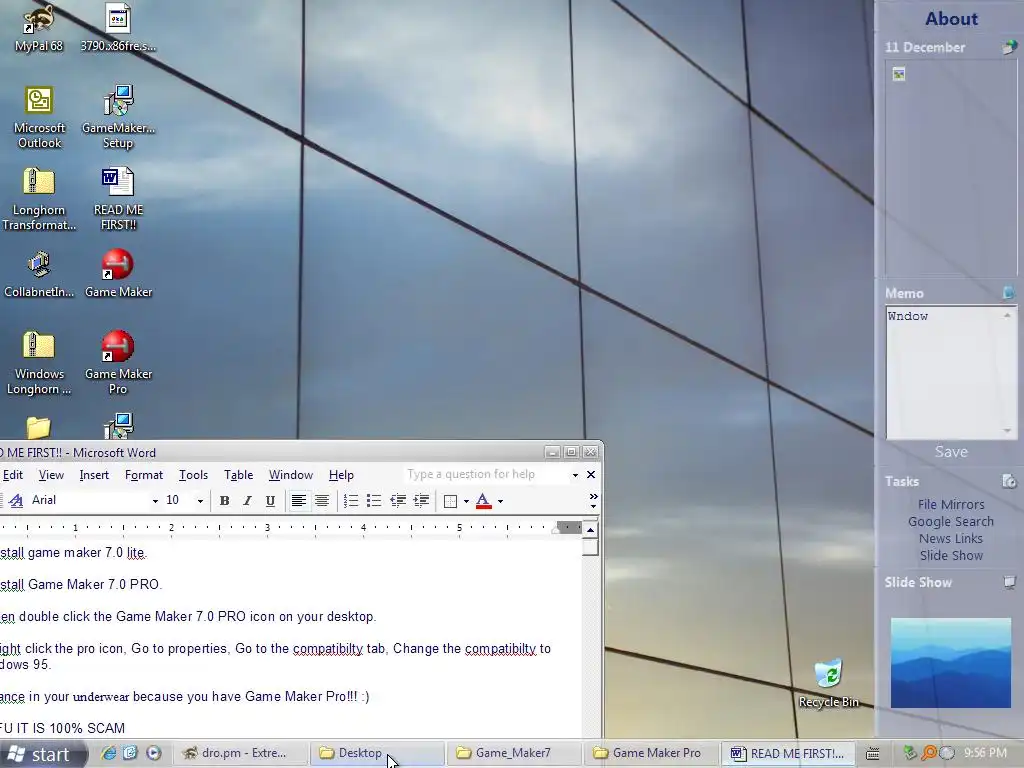Select the 3790.x86fre desktop file icon

tap(118, 29)
